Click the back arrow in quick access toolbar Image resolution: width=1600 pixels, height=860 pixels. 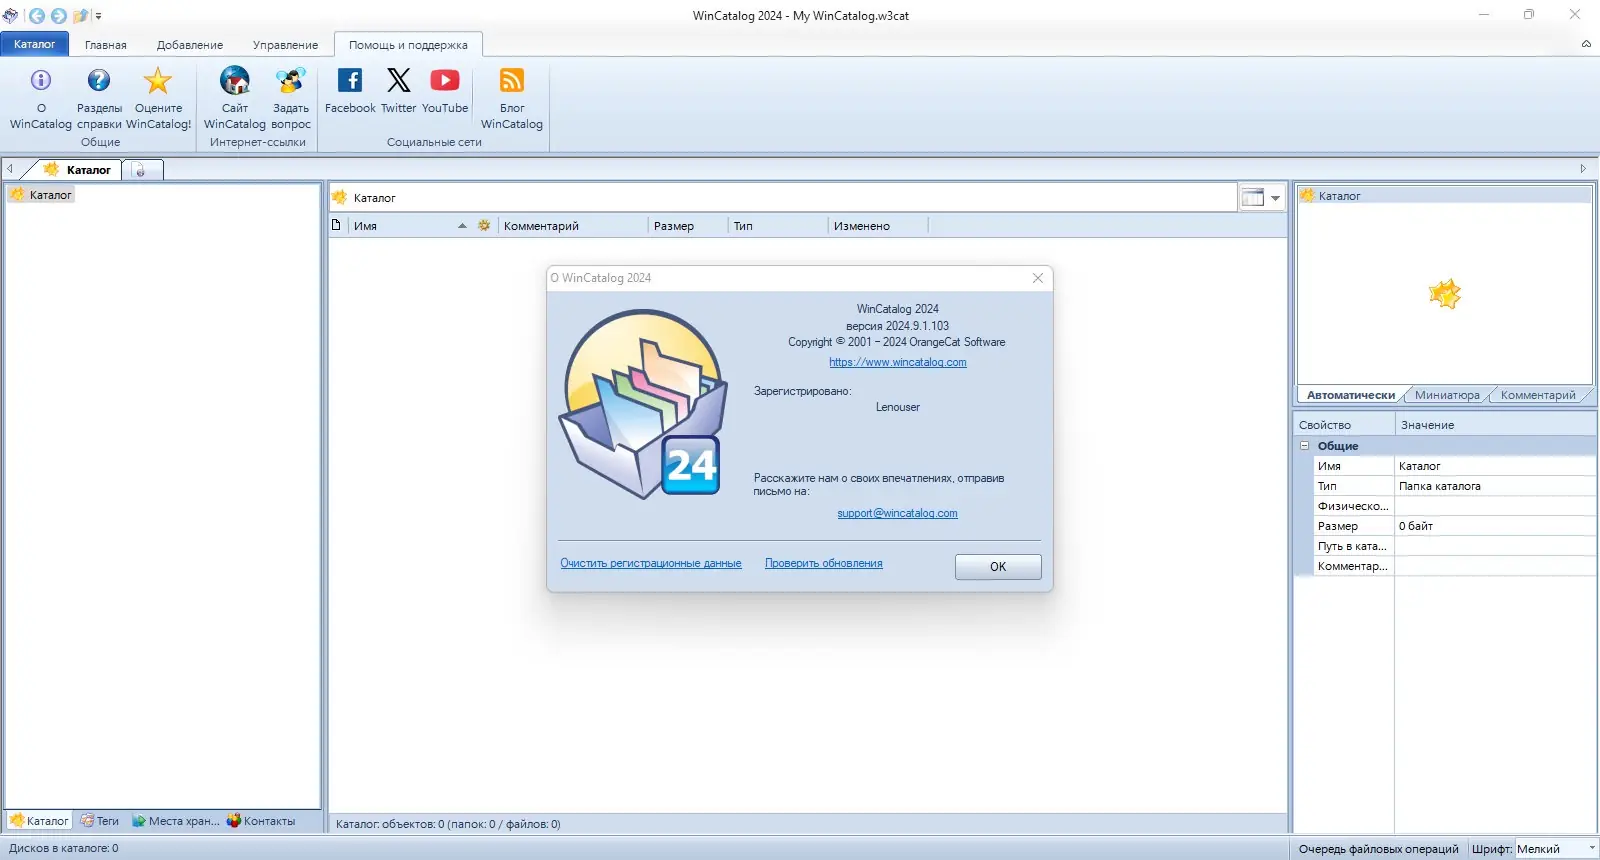[37, 16]
